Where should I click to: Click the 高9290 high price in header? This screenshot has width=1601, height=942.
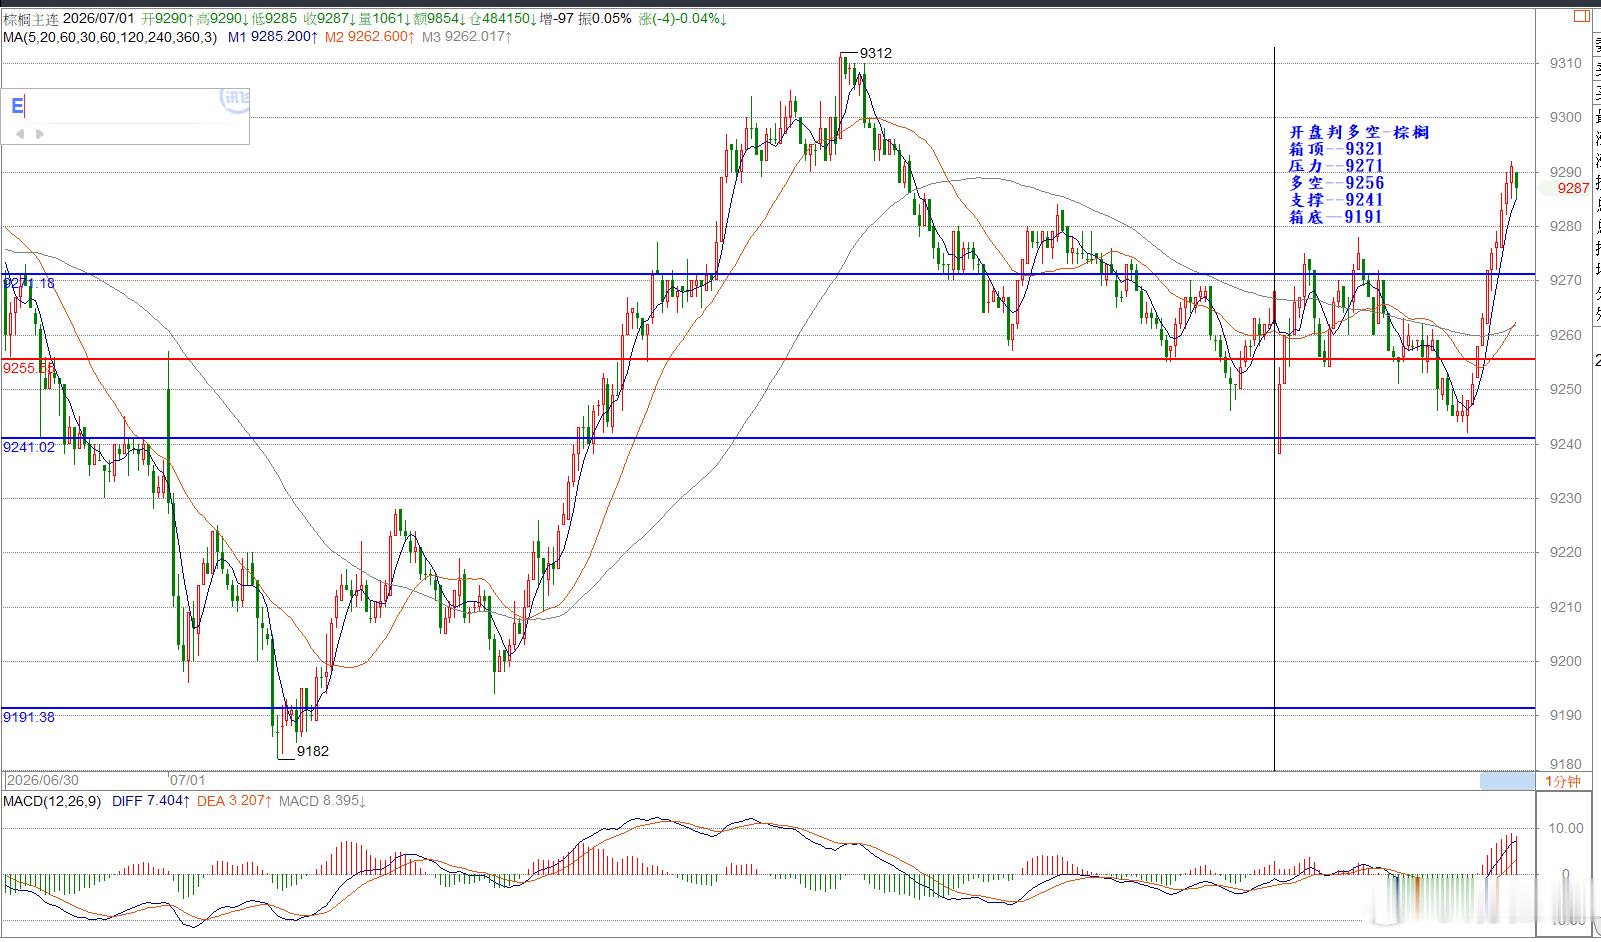223,19
